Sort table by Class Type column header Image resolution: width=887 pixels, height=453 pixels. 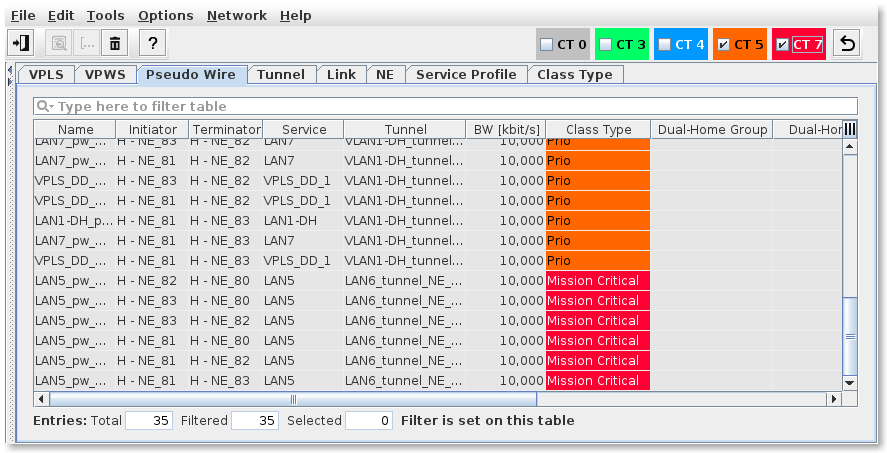[598, 129]
